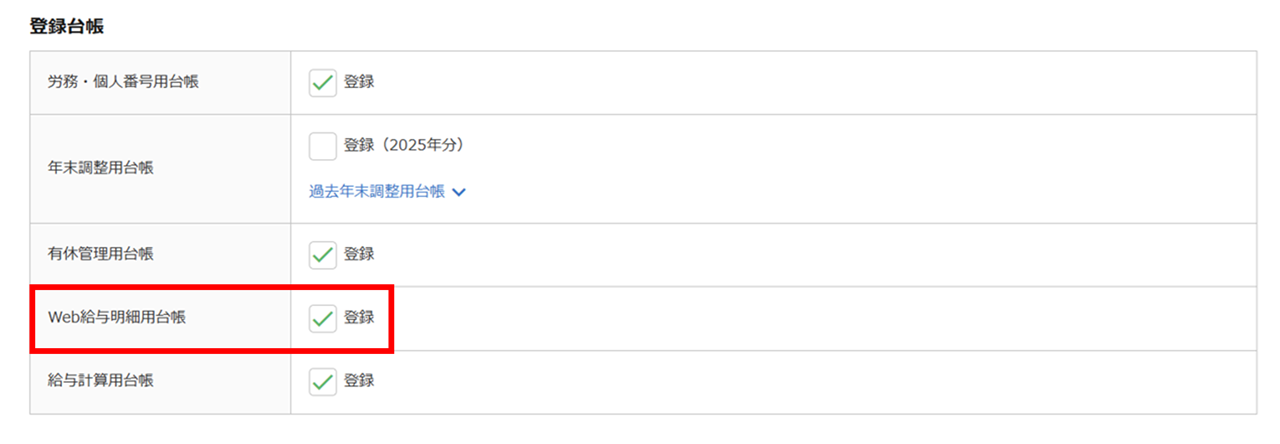This screenshot has height=444, width=1280.
Task: Click the 登録(2025年分) label text
Action: pyautogui.click(x=404, y=146)
